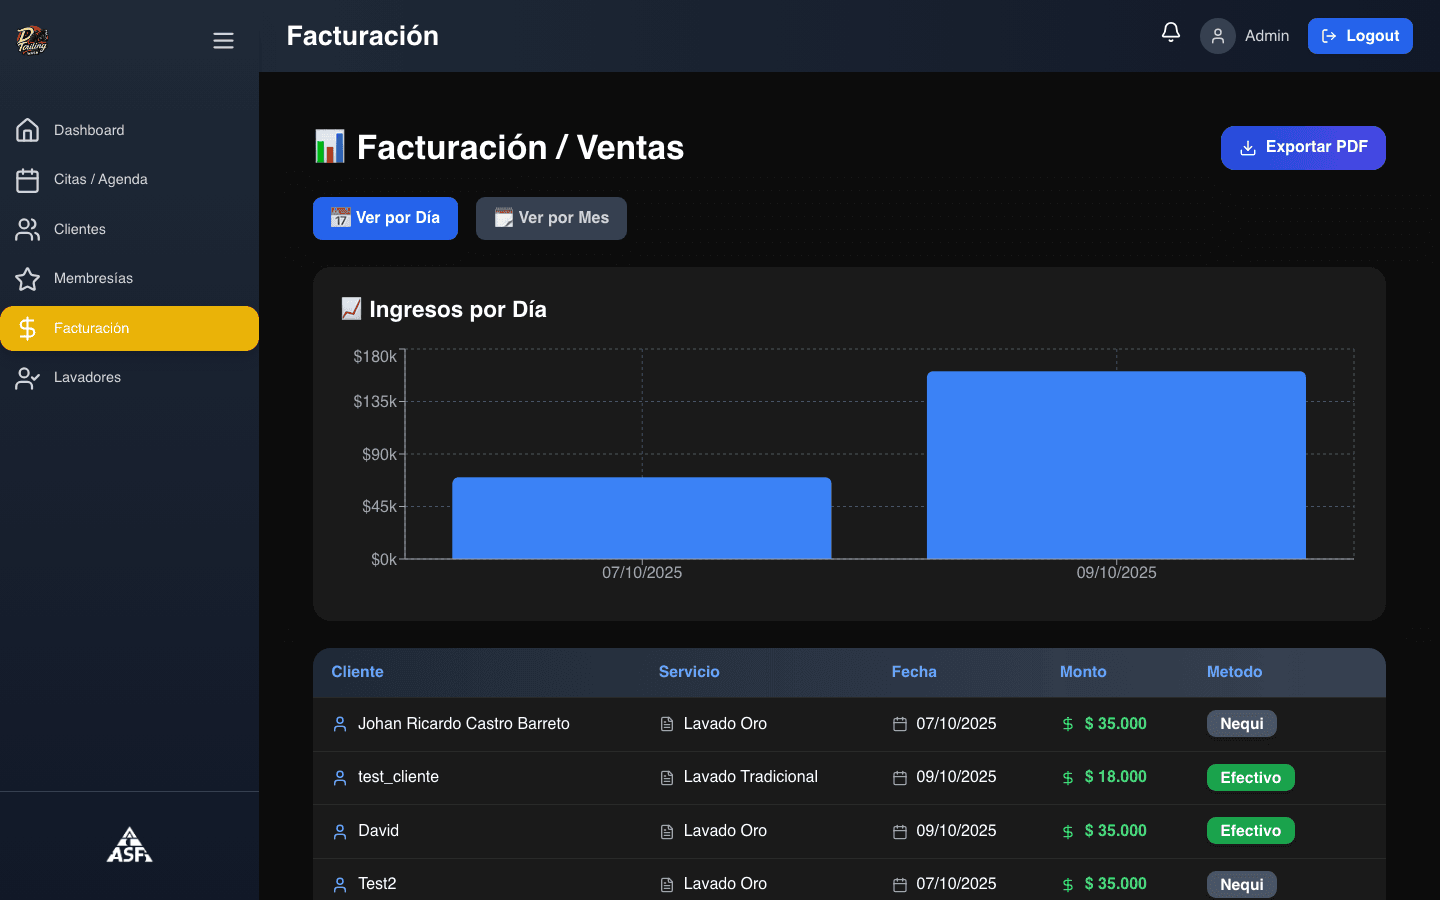This screenshot has height=900, width=1440.
Task: Click the Lavado Tradicional service cell
Action: tap(750, 777)
